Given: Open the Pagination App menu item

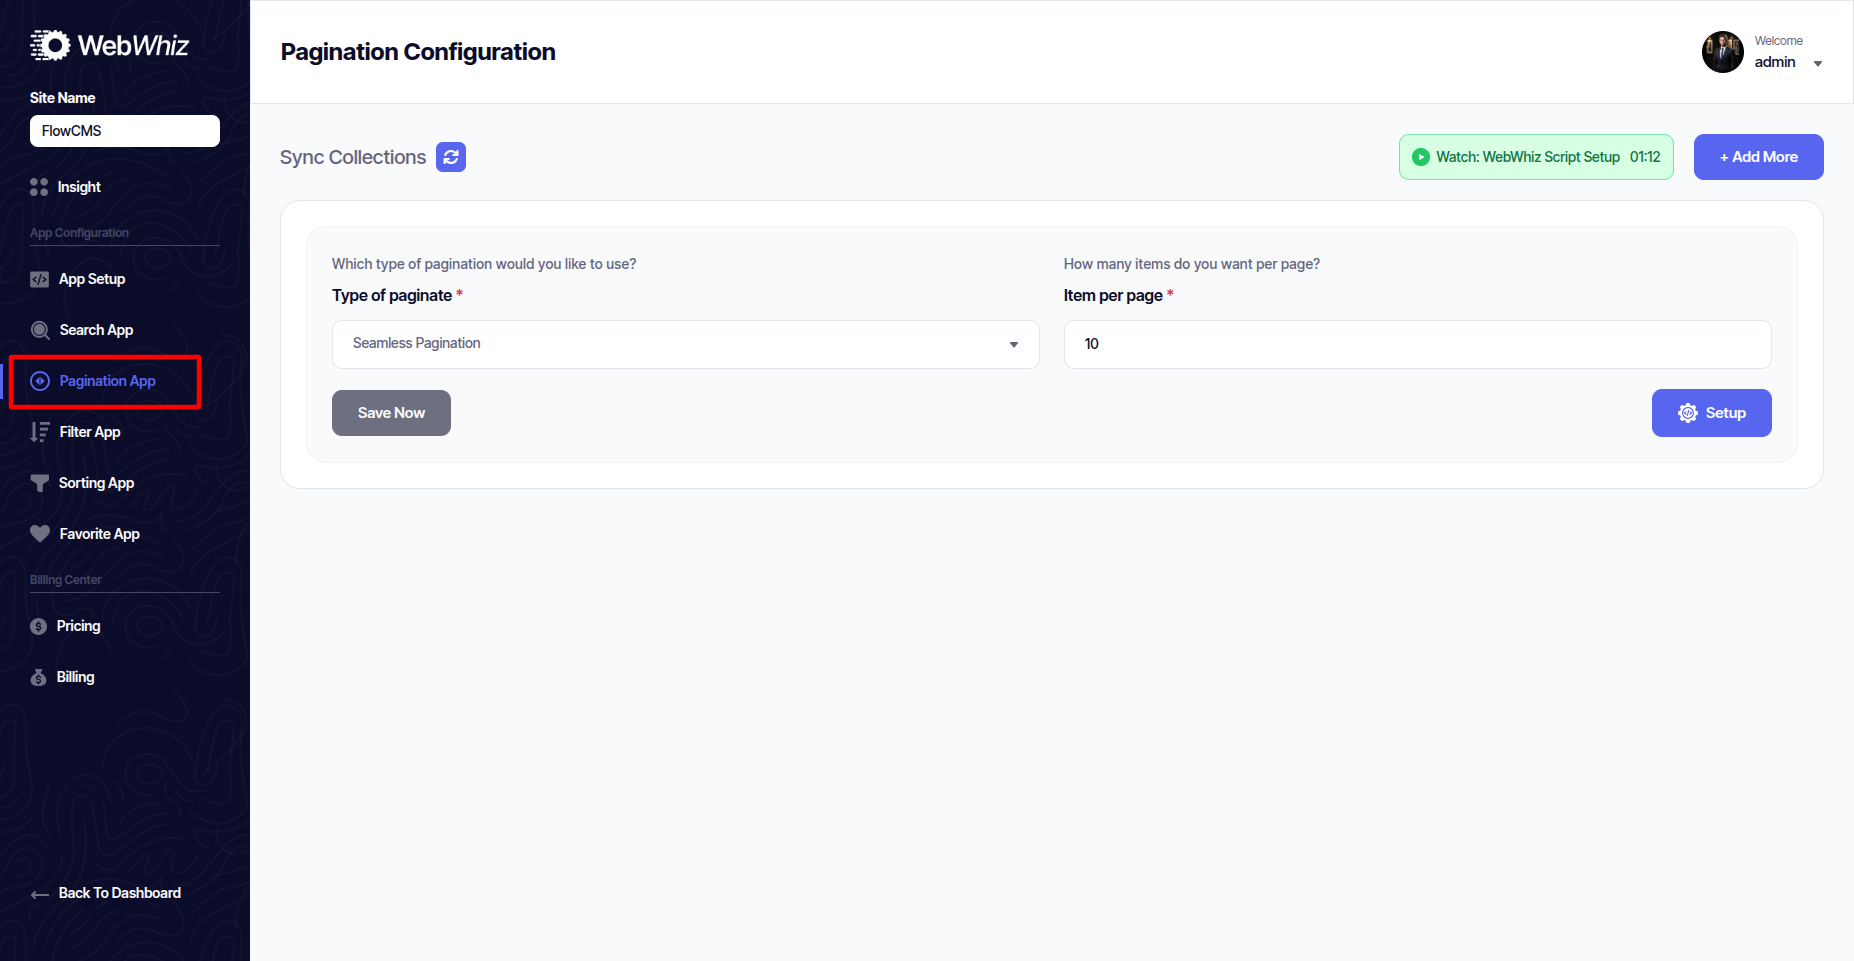Looking at the screenshot, I should click(106, 381).
